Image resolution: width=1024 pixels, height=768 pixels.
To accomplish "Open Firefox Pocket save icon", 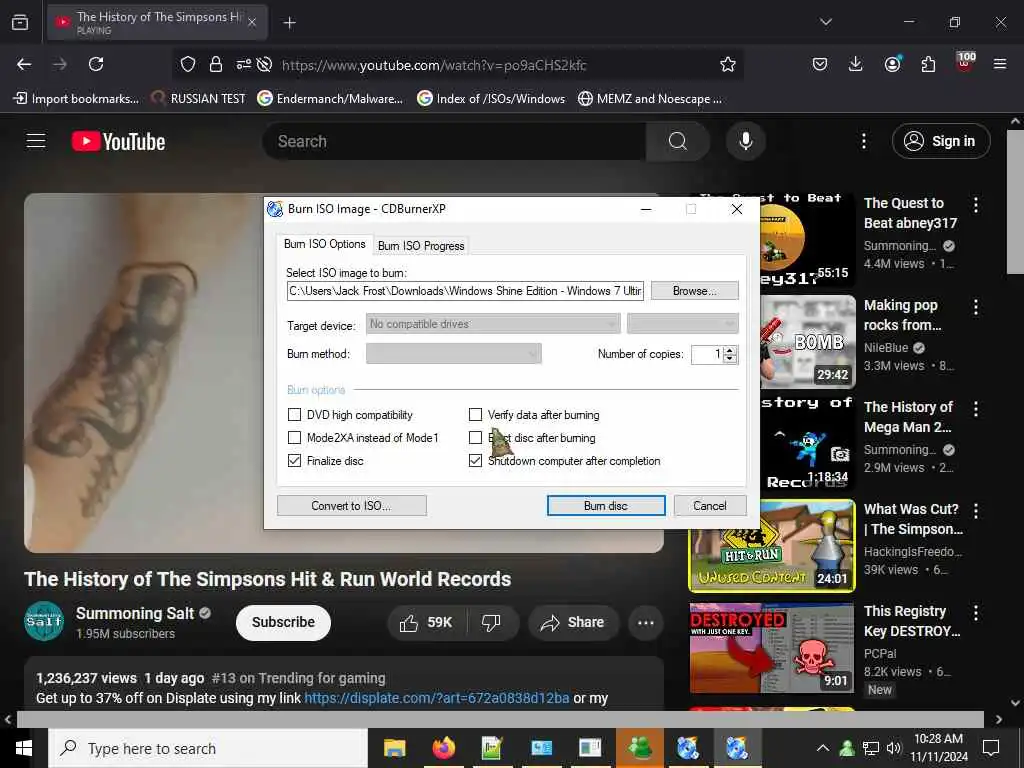I will 820,64.
